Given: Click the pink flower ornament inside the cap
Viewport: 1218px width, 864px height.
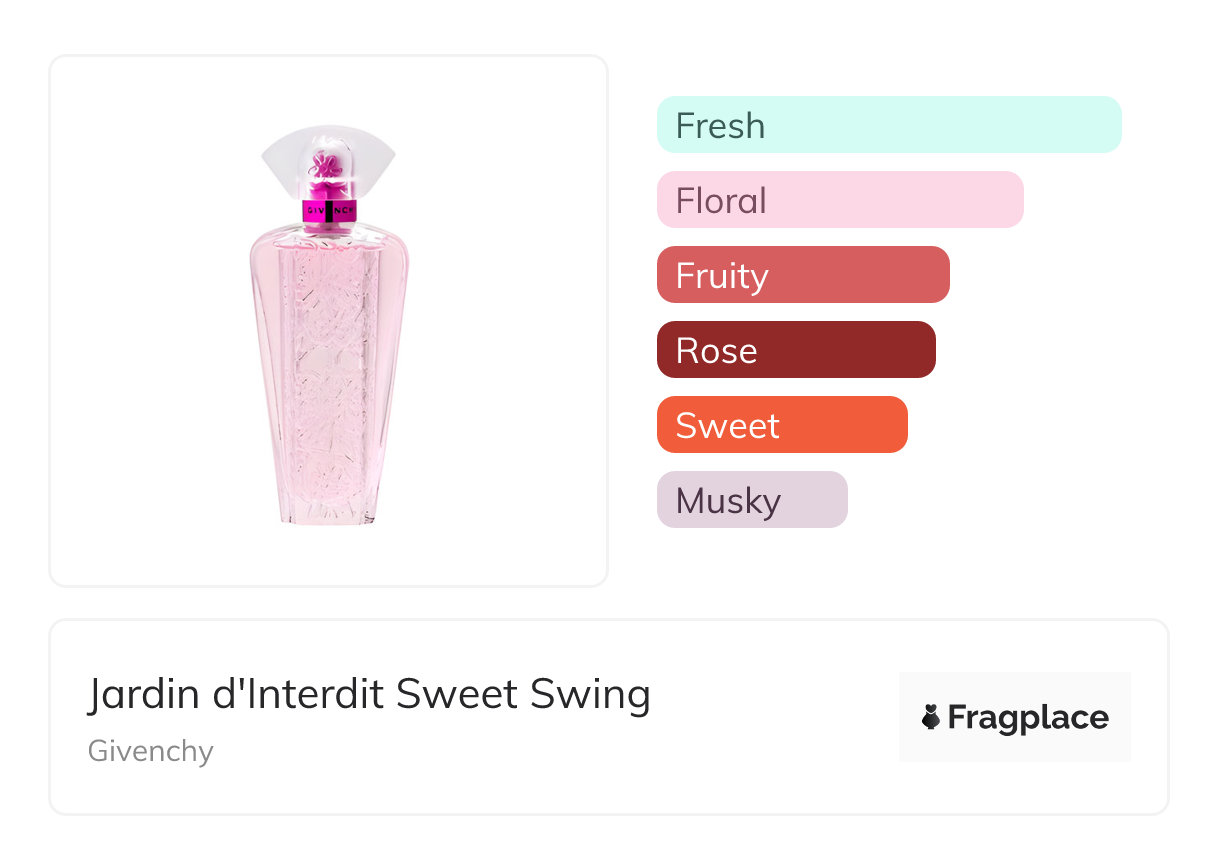Looking at the screenshot, I should point(323,166).
